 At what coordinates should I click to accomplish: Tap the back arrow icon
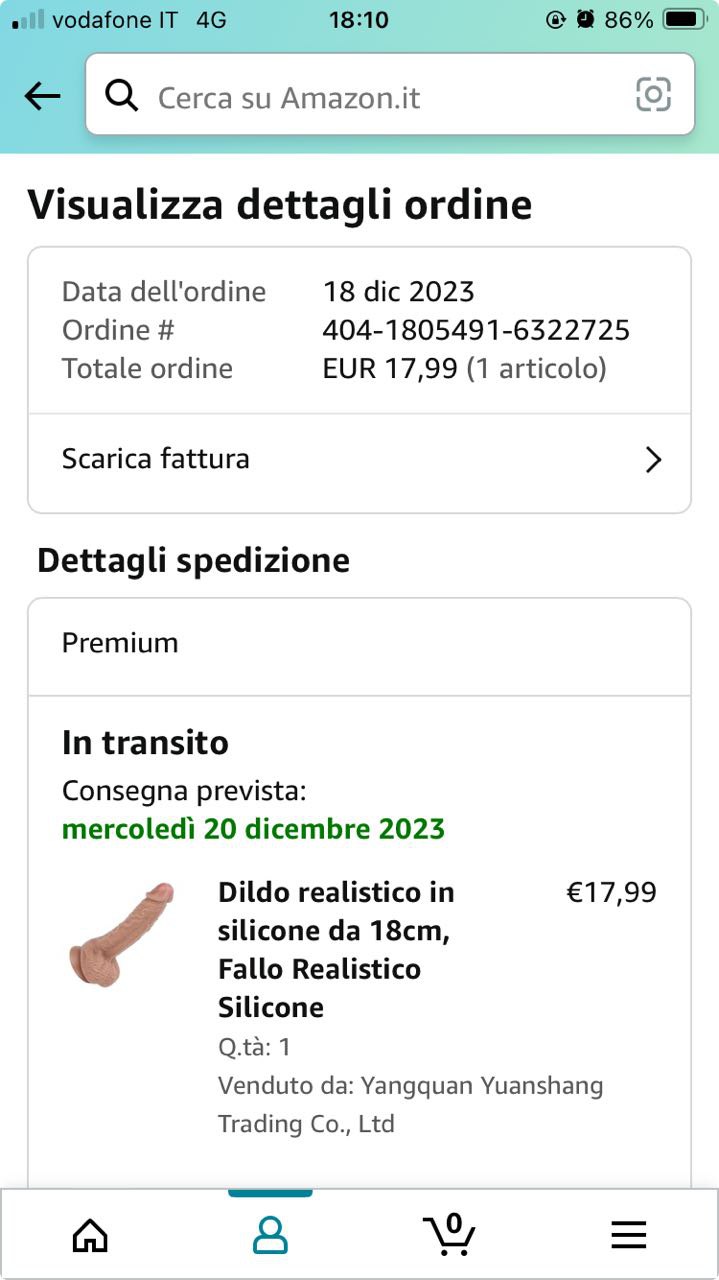[x=42, y=96]
